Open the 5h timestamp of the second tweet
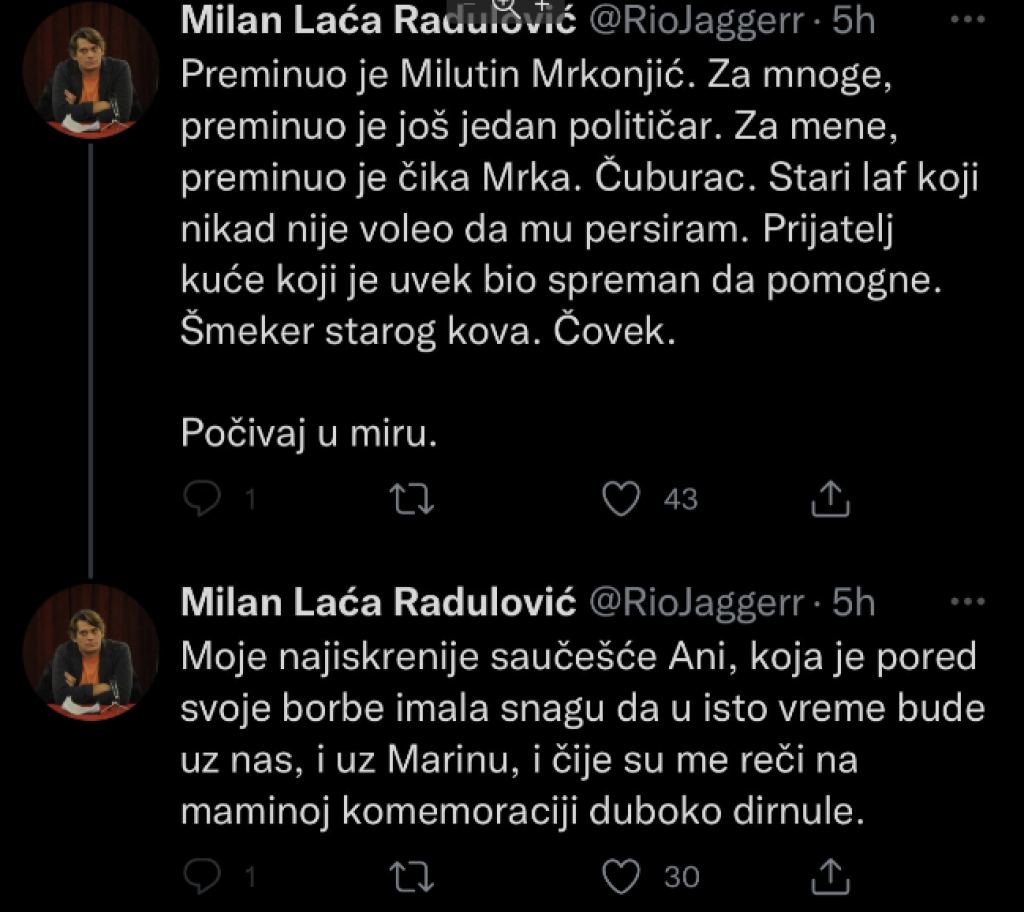 pyautogui.click(x=853, y=603)
